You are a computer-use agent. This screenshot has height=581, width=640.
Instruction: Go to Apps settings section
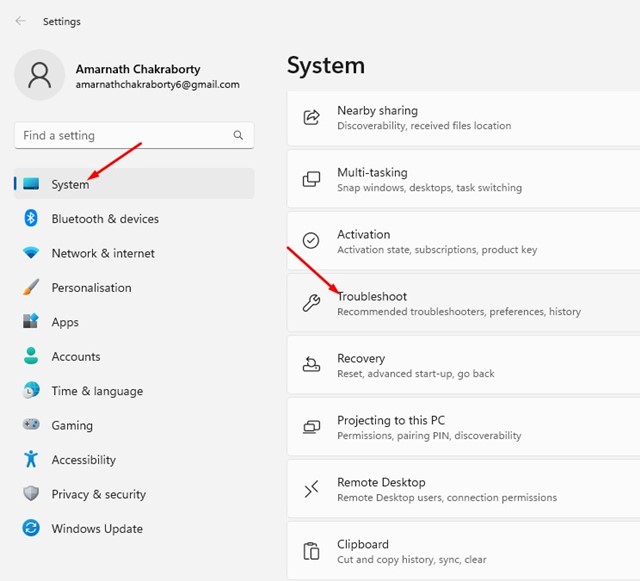point(65,322)
